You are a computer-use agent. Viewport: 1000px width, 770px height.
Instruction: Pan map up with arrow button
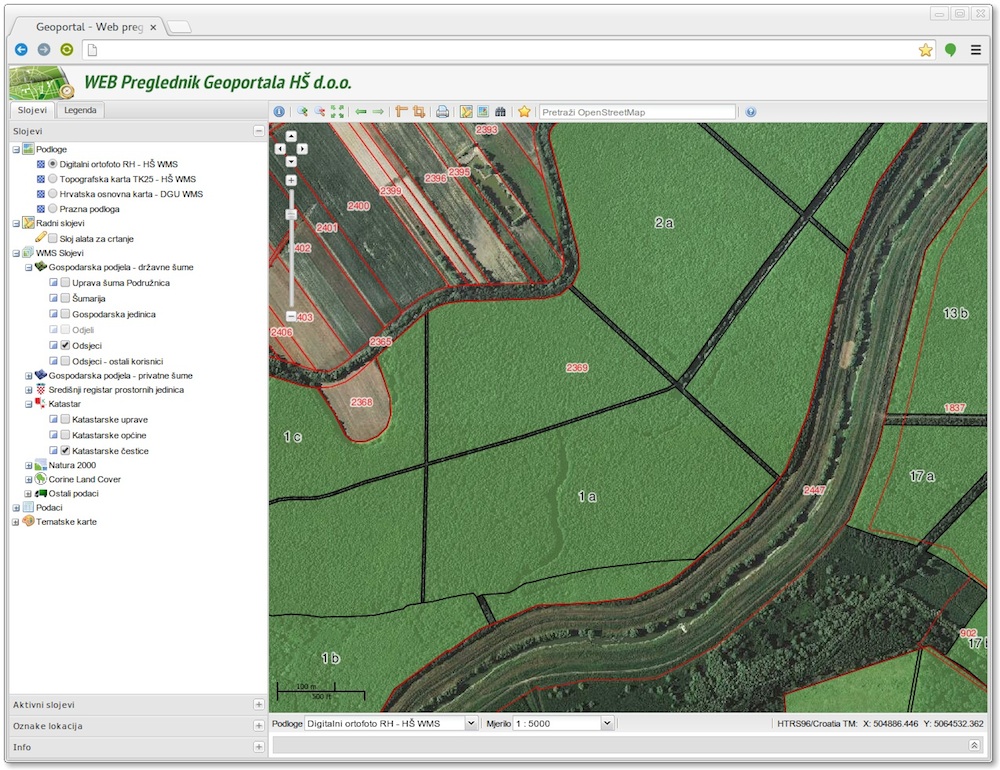click(291, 135)
